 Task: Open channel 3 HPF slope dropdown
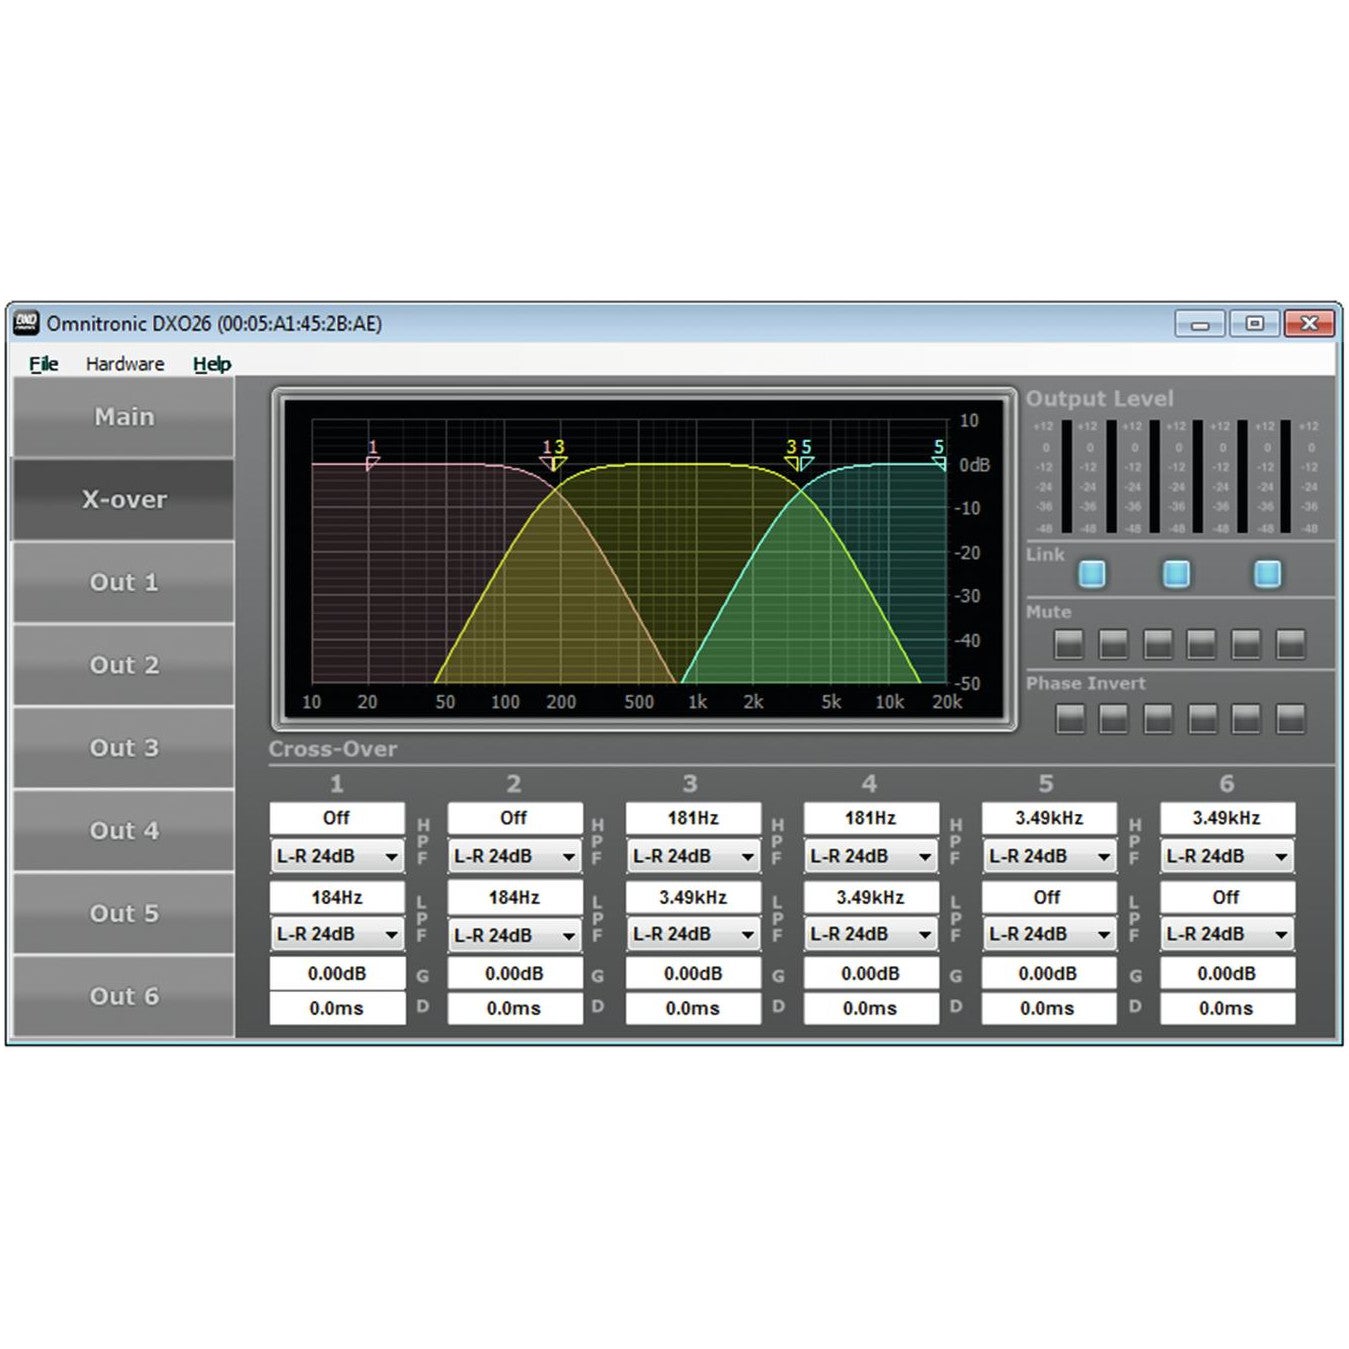(x=693, y=856)
